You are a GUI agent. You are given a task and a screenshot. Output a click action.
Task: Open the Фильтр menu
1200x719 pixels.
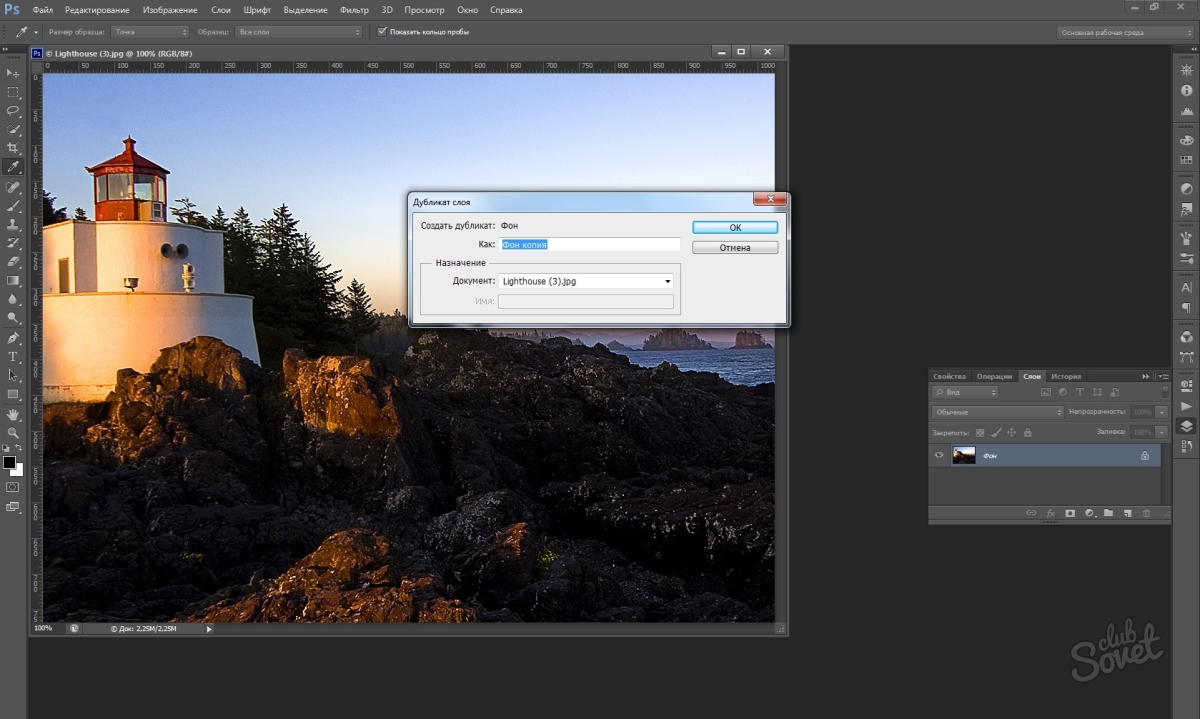354,10
